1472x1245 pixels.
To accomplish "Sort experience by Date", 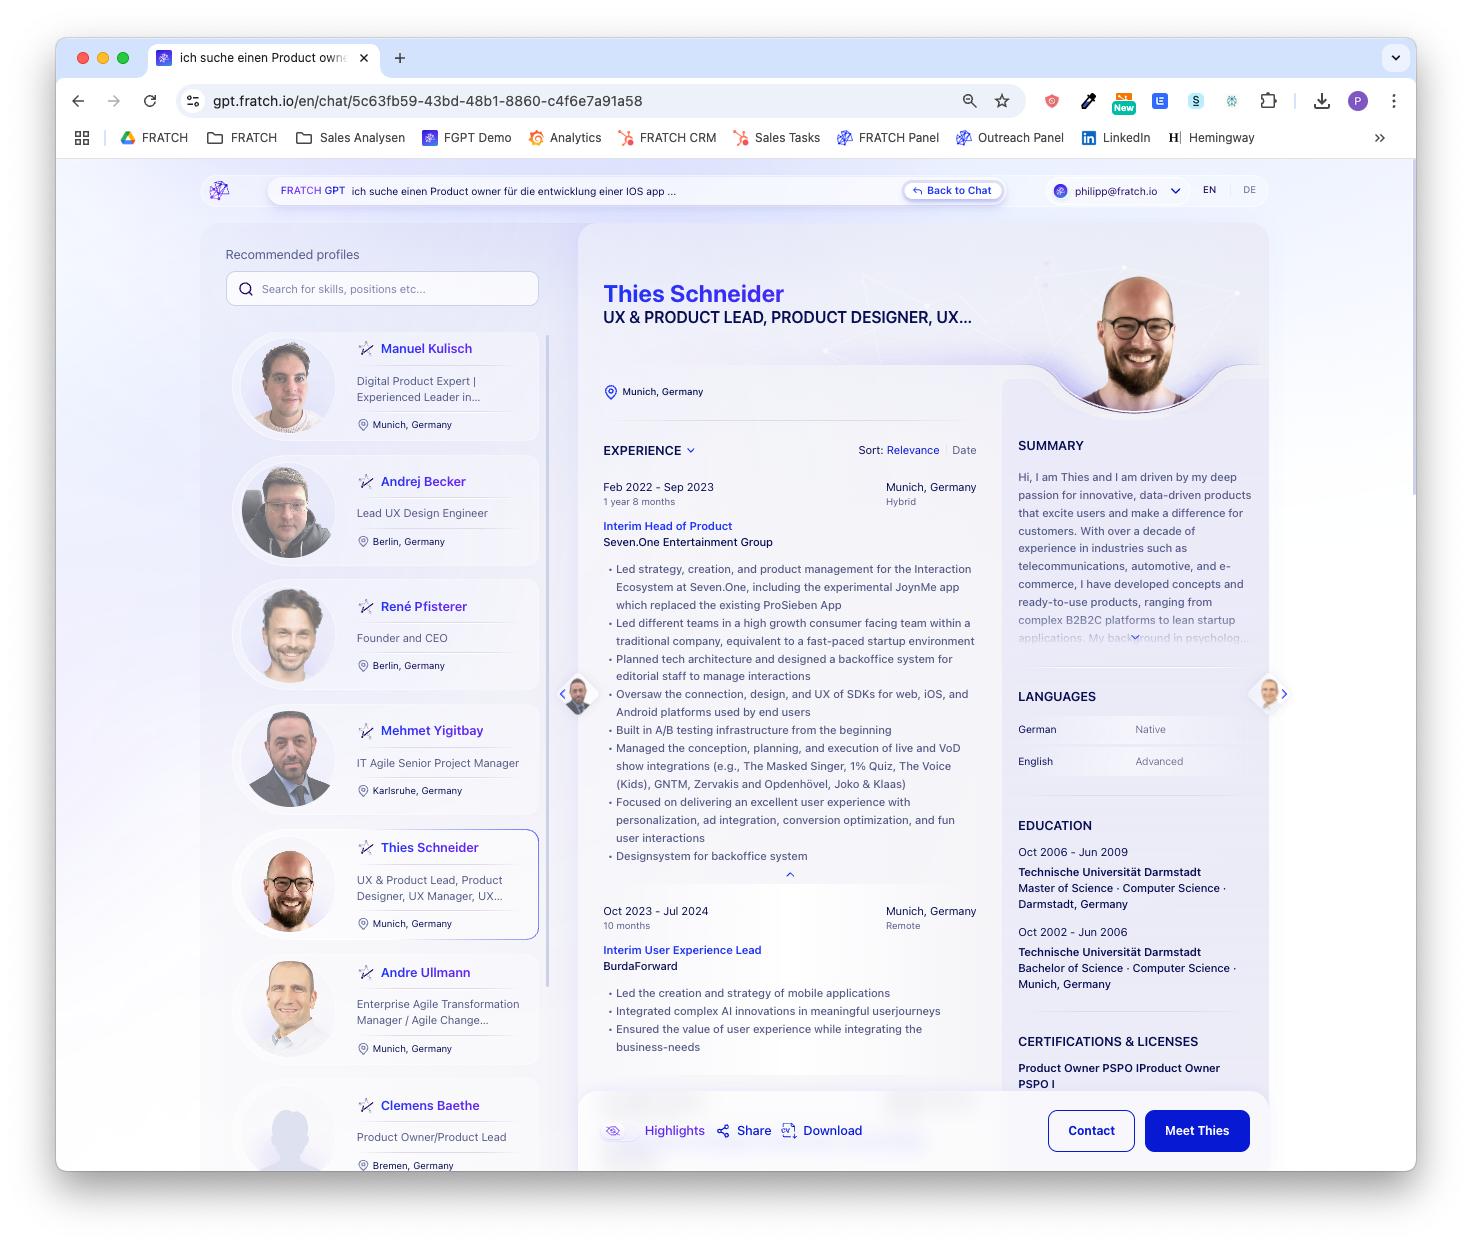I will [x=964, y=451].
